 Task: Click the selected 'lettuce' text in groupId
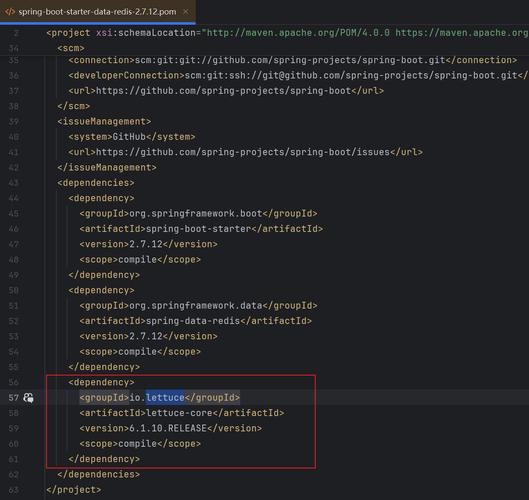pos(165,397)
